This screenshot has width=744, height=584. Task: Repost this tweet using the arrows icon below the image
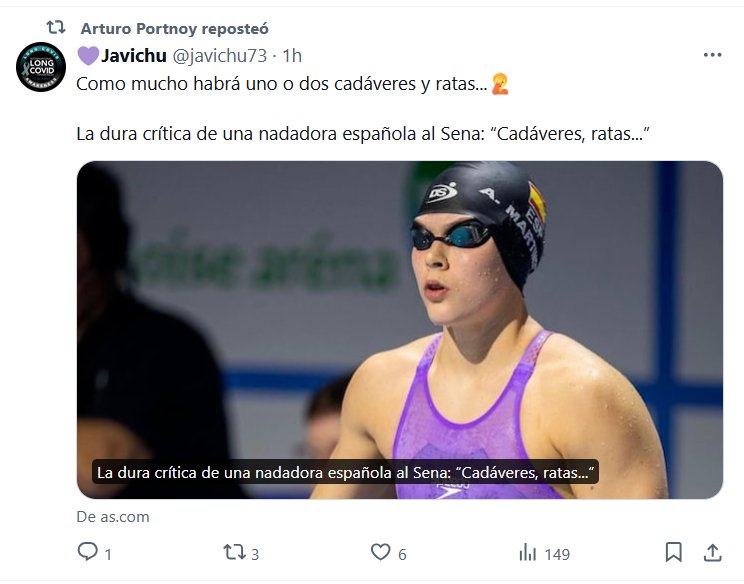click(x=233, y=552)
